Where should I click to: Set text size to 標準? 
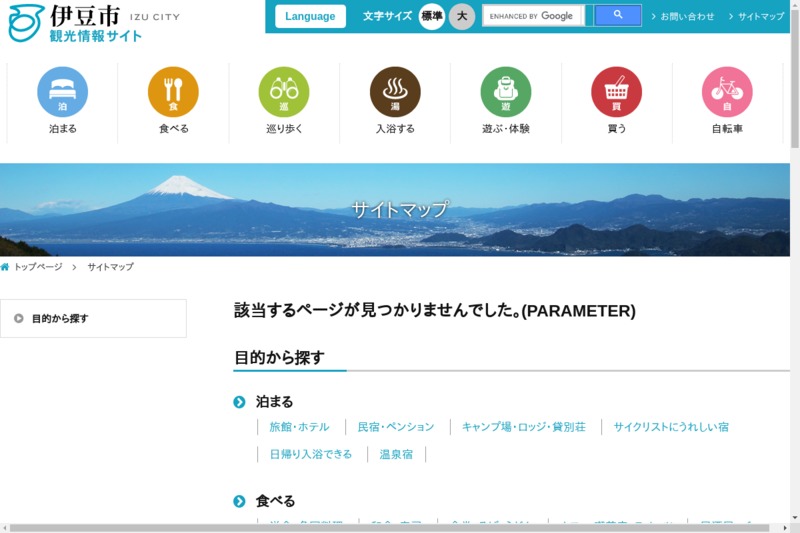(x=432, y=16)
